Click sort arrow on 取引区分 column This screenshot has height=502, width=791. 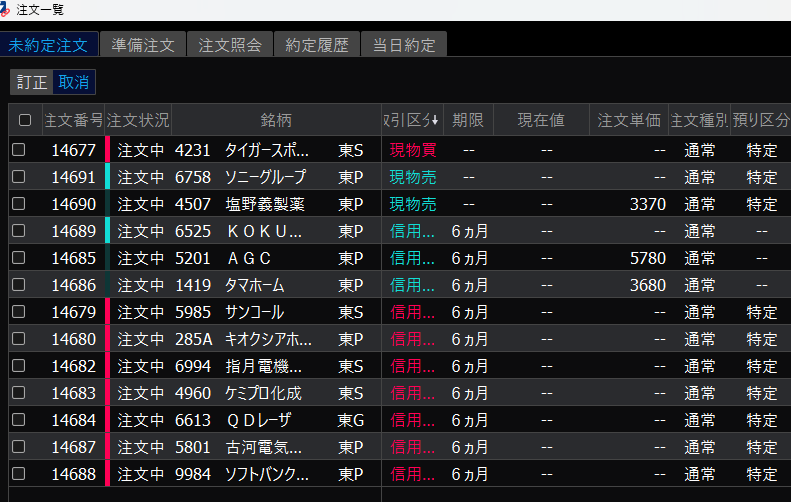434,120
